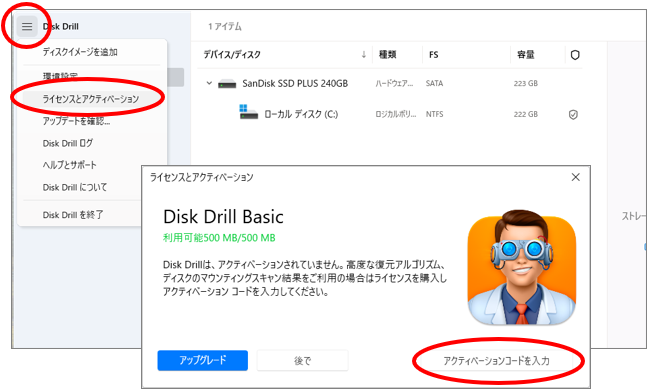Select ディスクイメージを追加 menu entry
Viewport: 650px width, 392px height.
[80, 52]
